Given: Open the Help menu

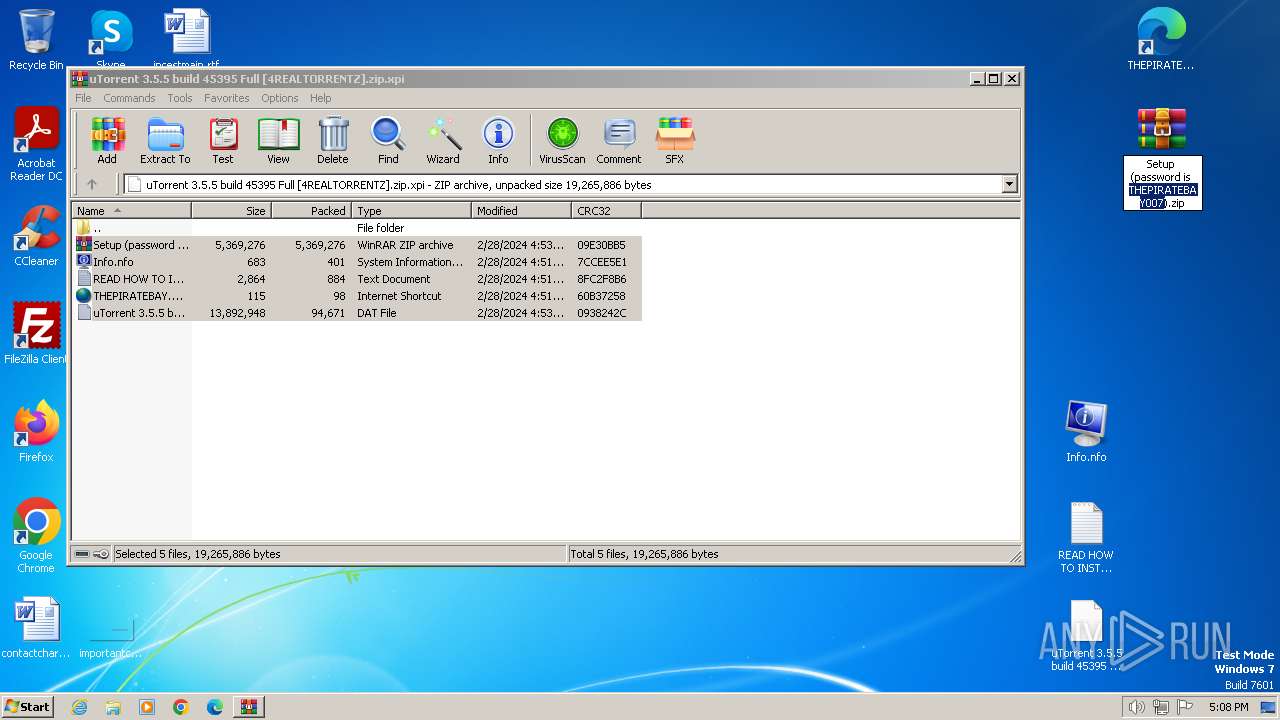Looking at the screenshot, I should 320,98.
